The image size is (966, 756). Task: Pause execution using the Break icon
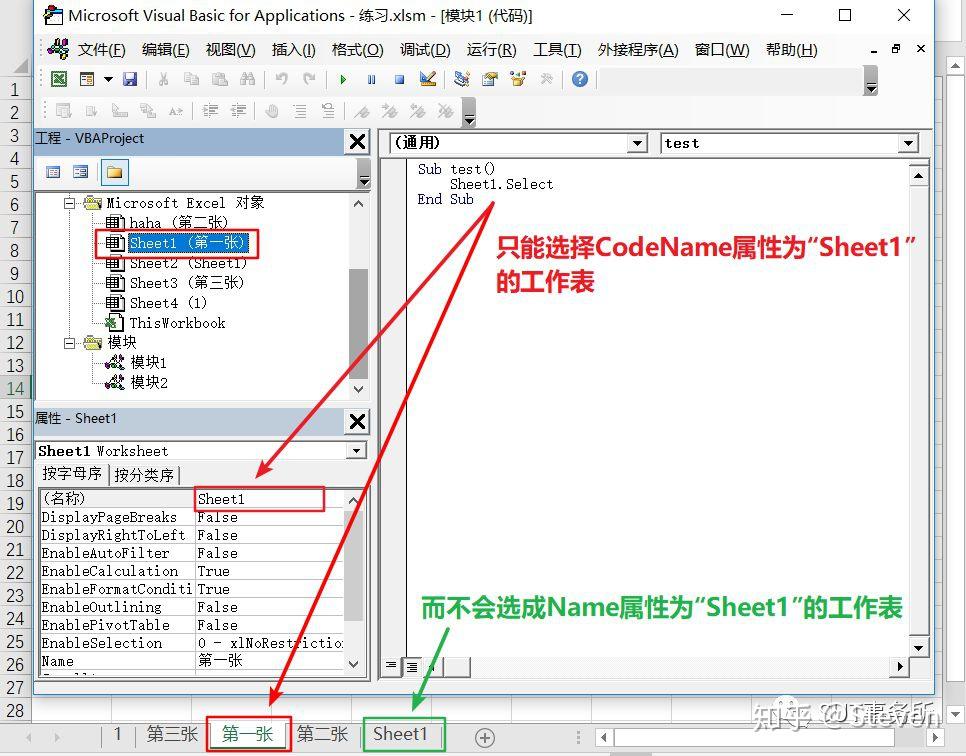[371, 78]
